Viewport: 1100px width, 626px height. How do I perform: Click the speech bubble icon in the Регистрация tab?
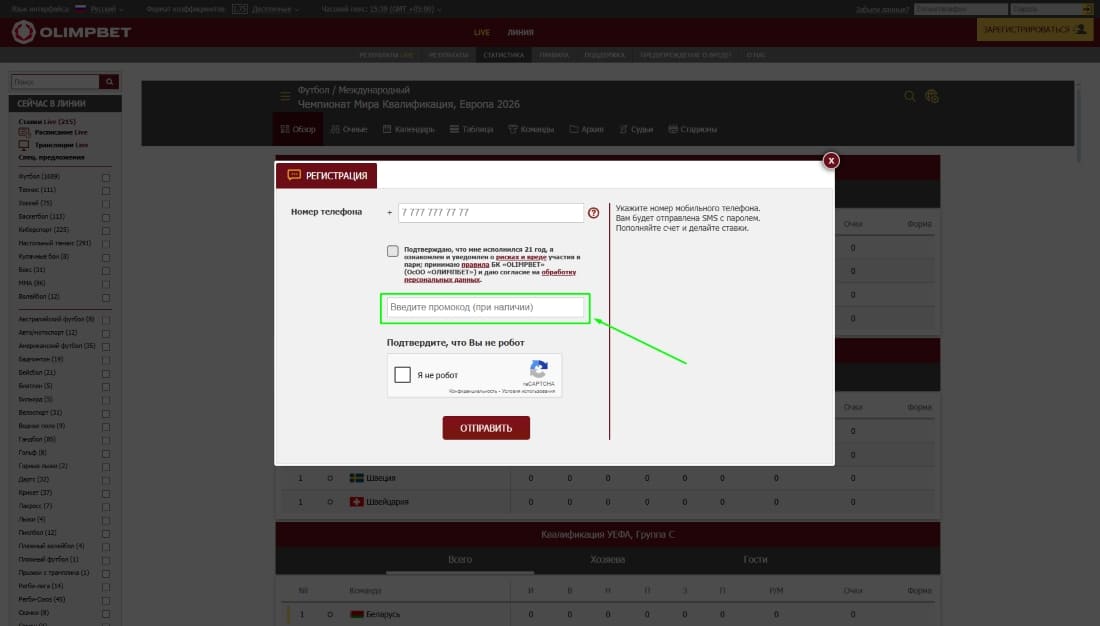pyautogui.click(x=294, y=175)
